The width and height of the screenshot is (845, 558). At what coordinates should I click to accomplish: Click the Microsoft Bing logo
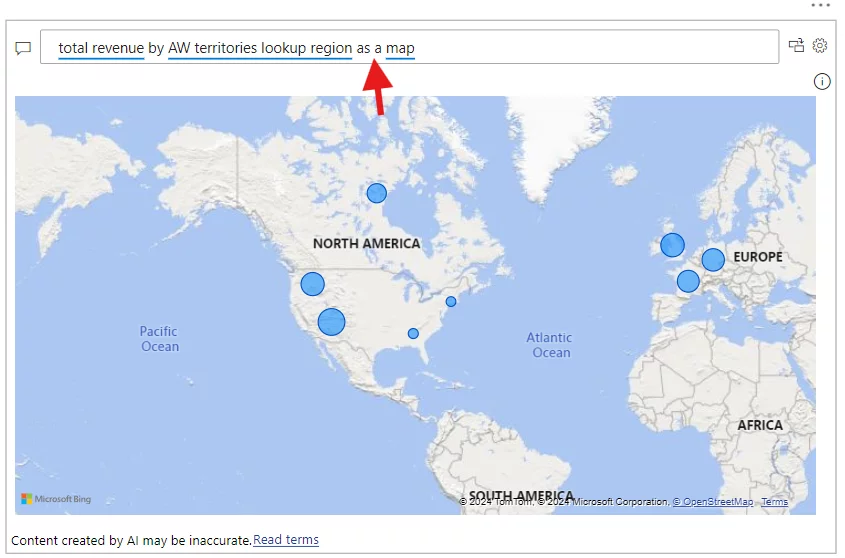tap(55, 498)
